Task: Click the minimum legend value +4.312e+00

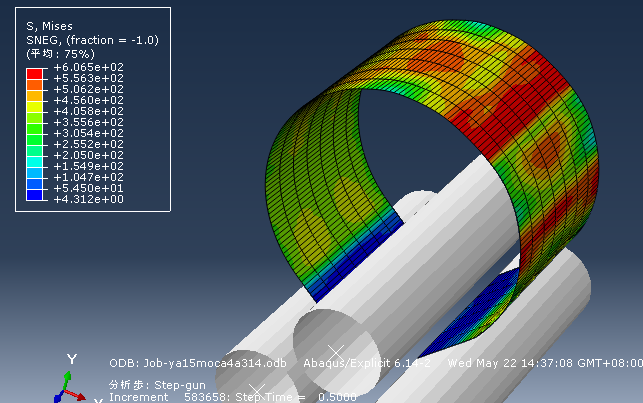Action: pos(89,199)
